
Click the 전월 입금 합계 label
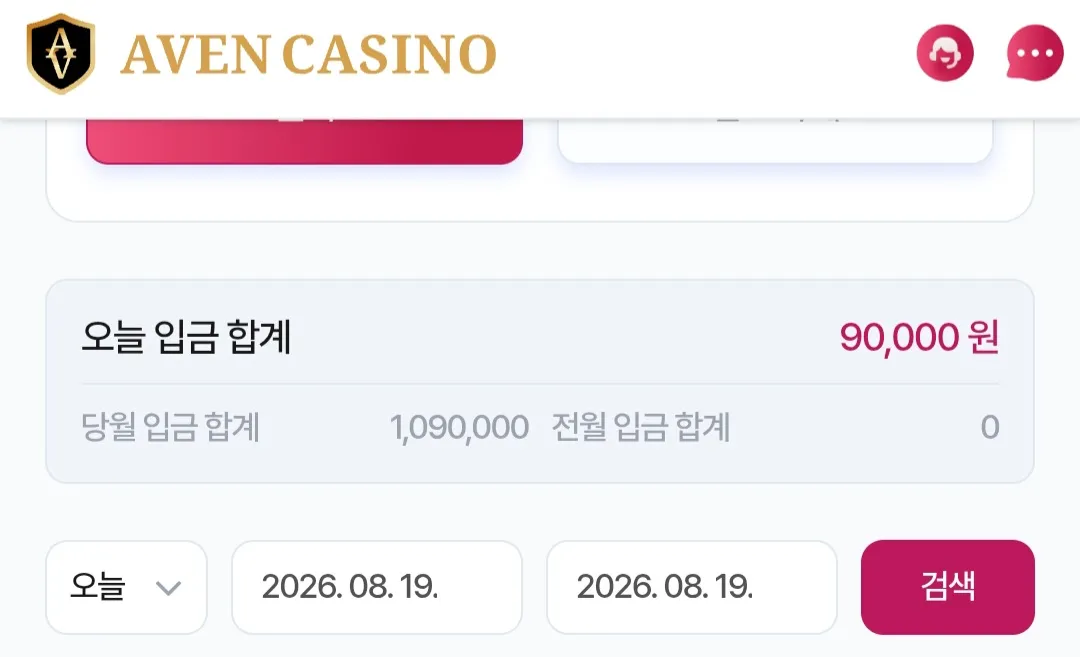click(641, 427)
